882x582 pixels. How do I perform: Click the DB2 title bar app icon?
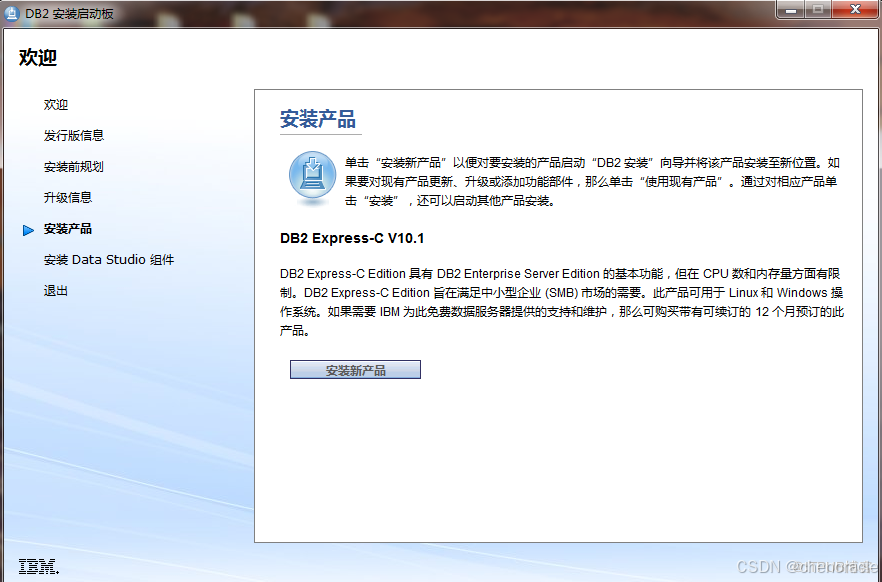pyautogui.click(x=12, y=13)
